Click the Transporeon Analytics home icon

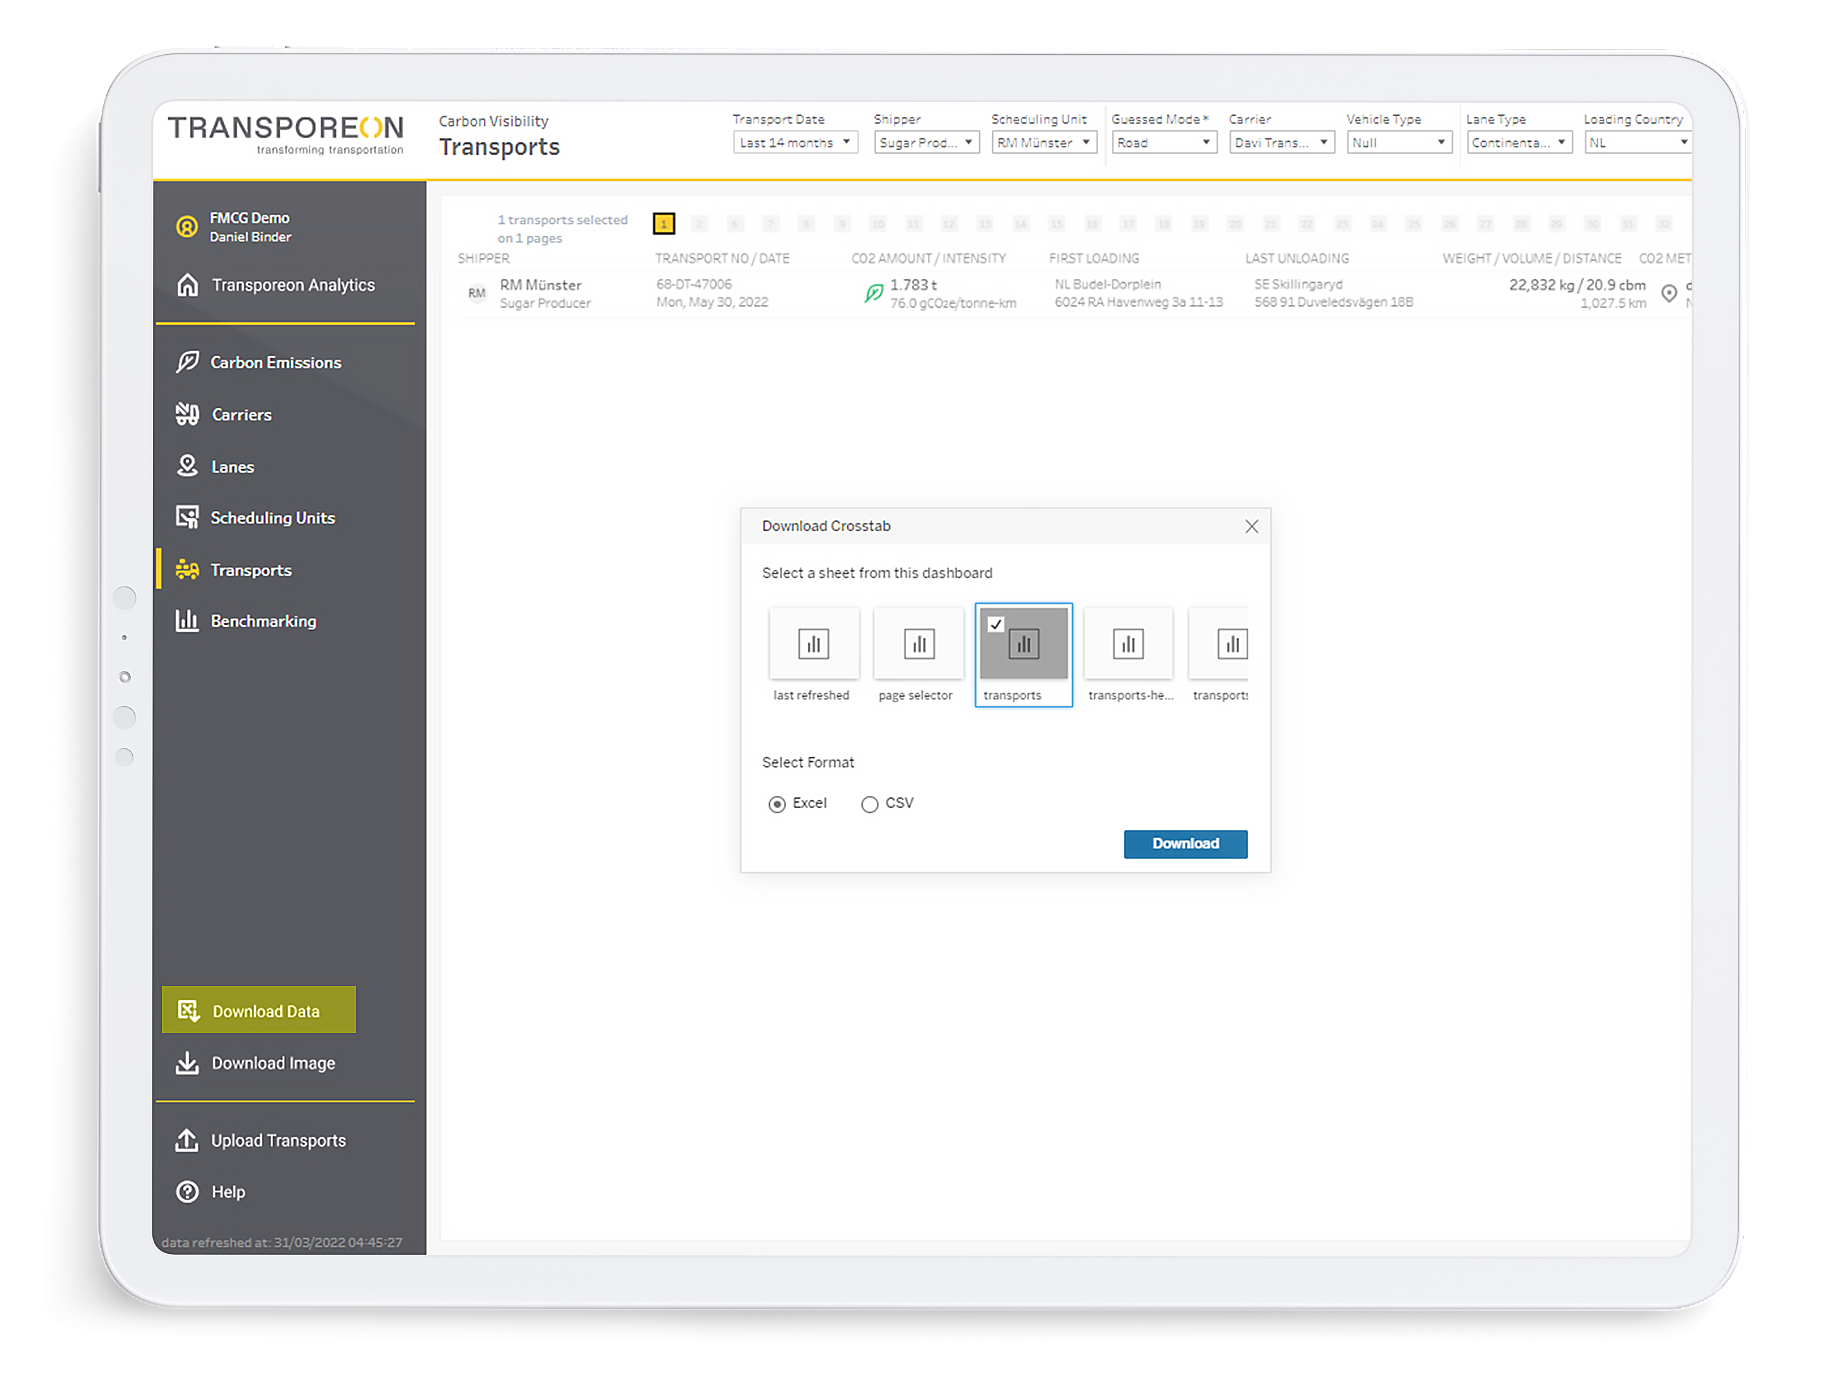click(187, 285)
